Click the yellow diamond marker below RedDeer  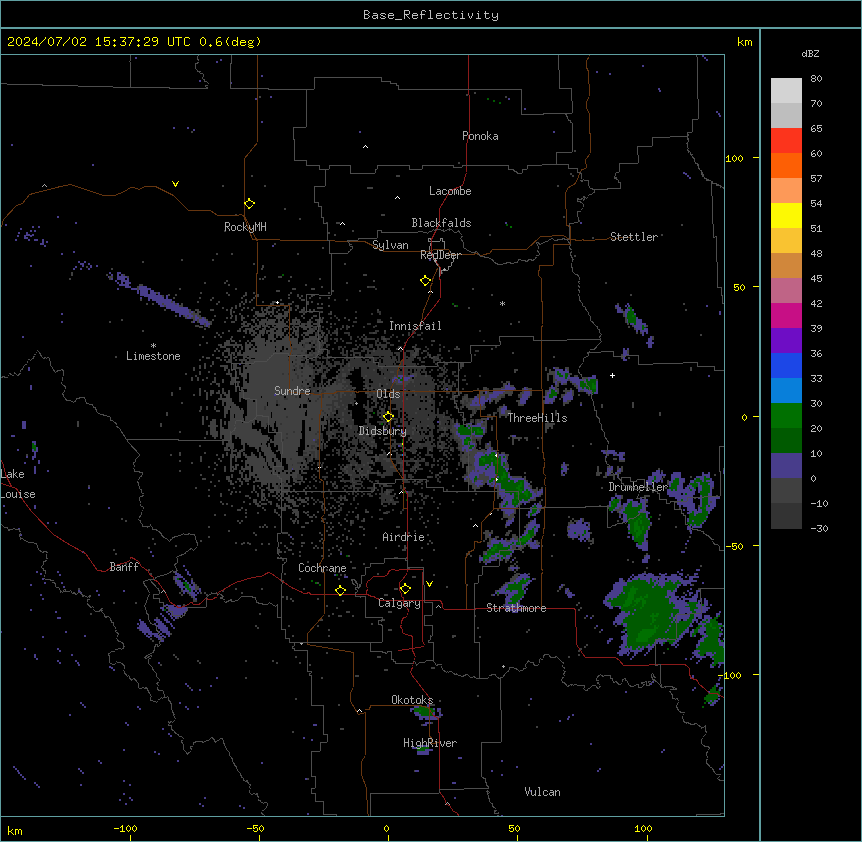click(426, 281)
